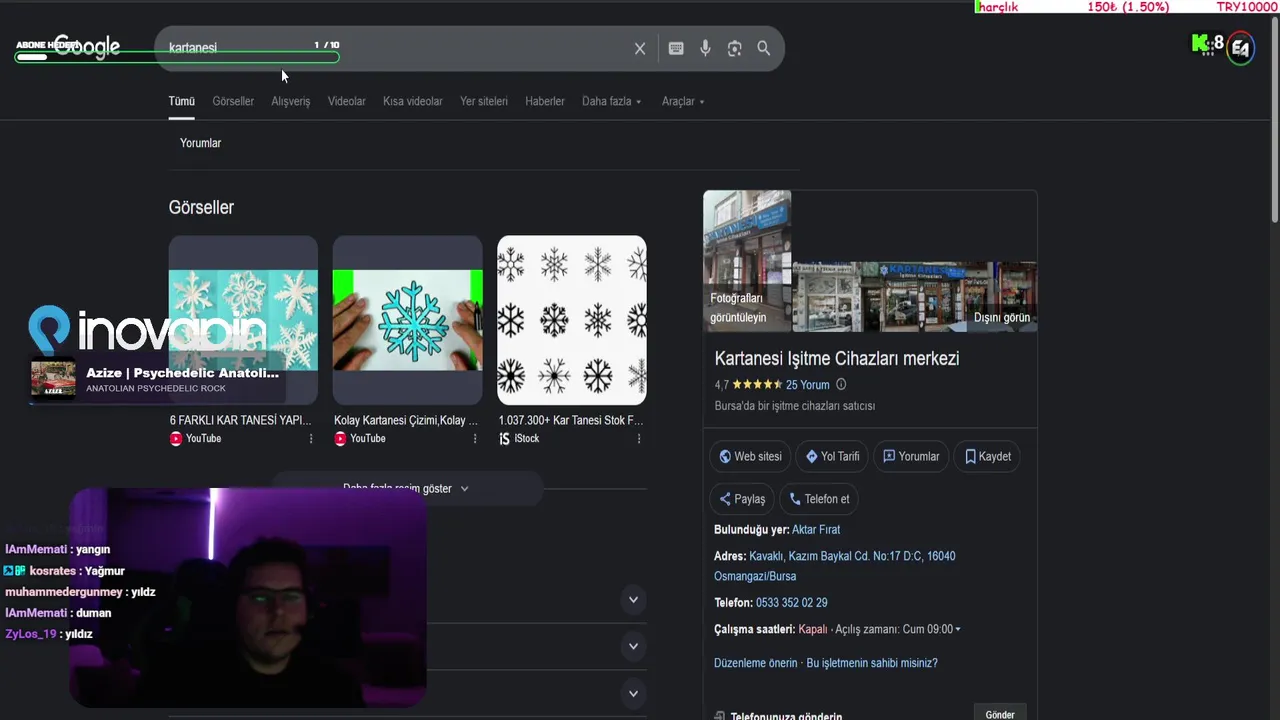
Task: Save the place with Kaydet
Action: pos(987,456)
